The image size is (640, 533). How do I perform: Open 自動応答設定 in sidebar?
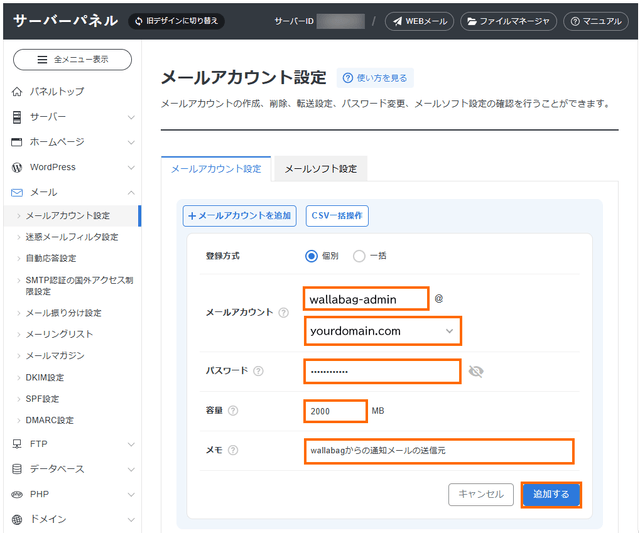51,258
